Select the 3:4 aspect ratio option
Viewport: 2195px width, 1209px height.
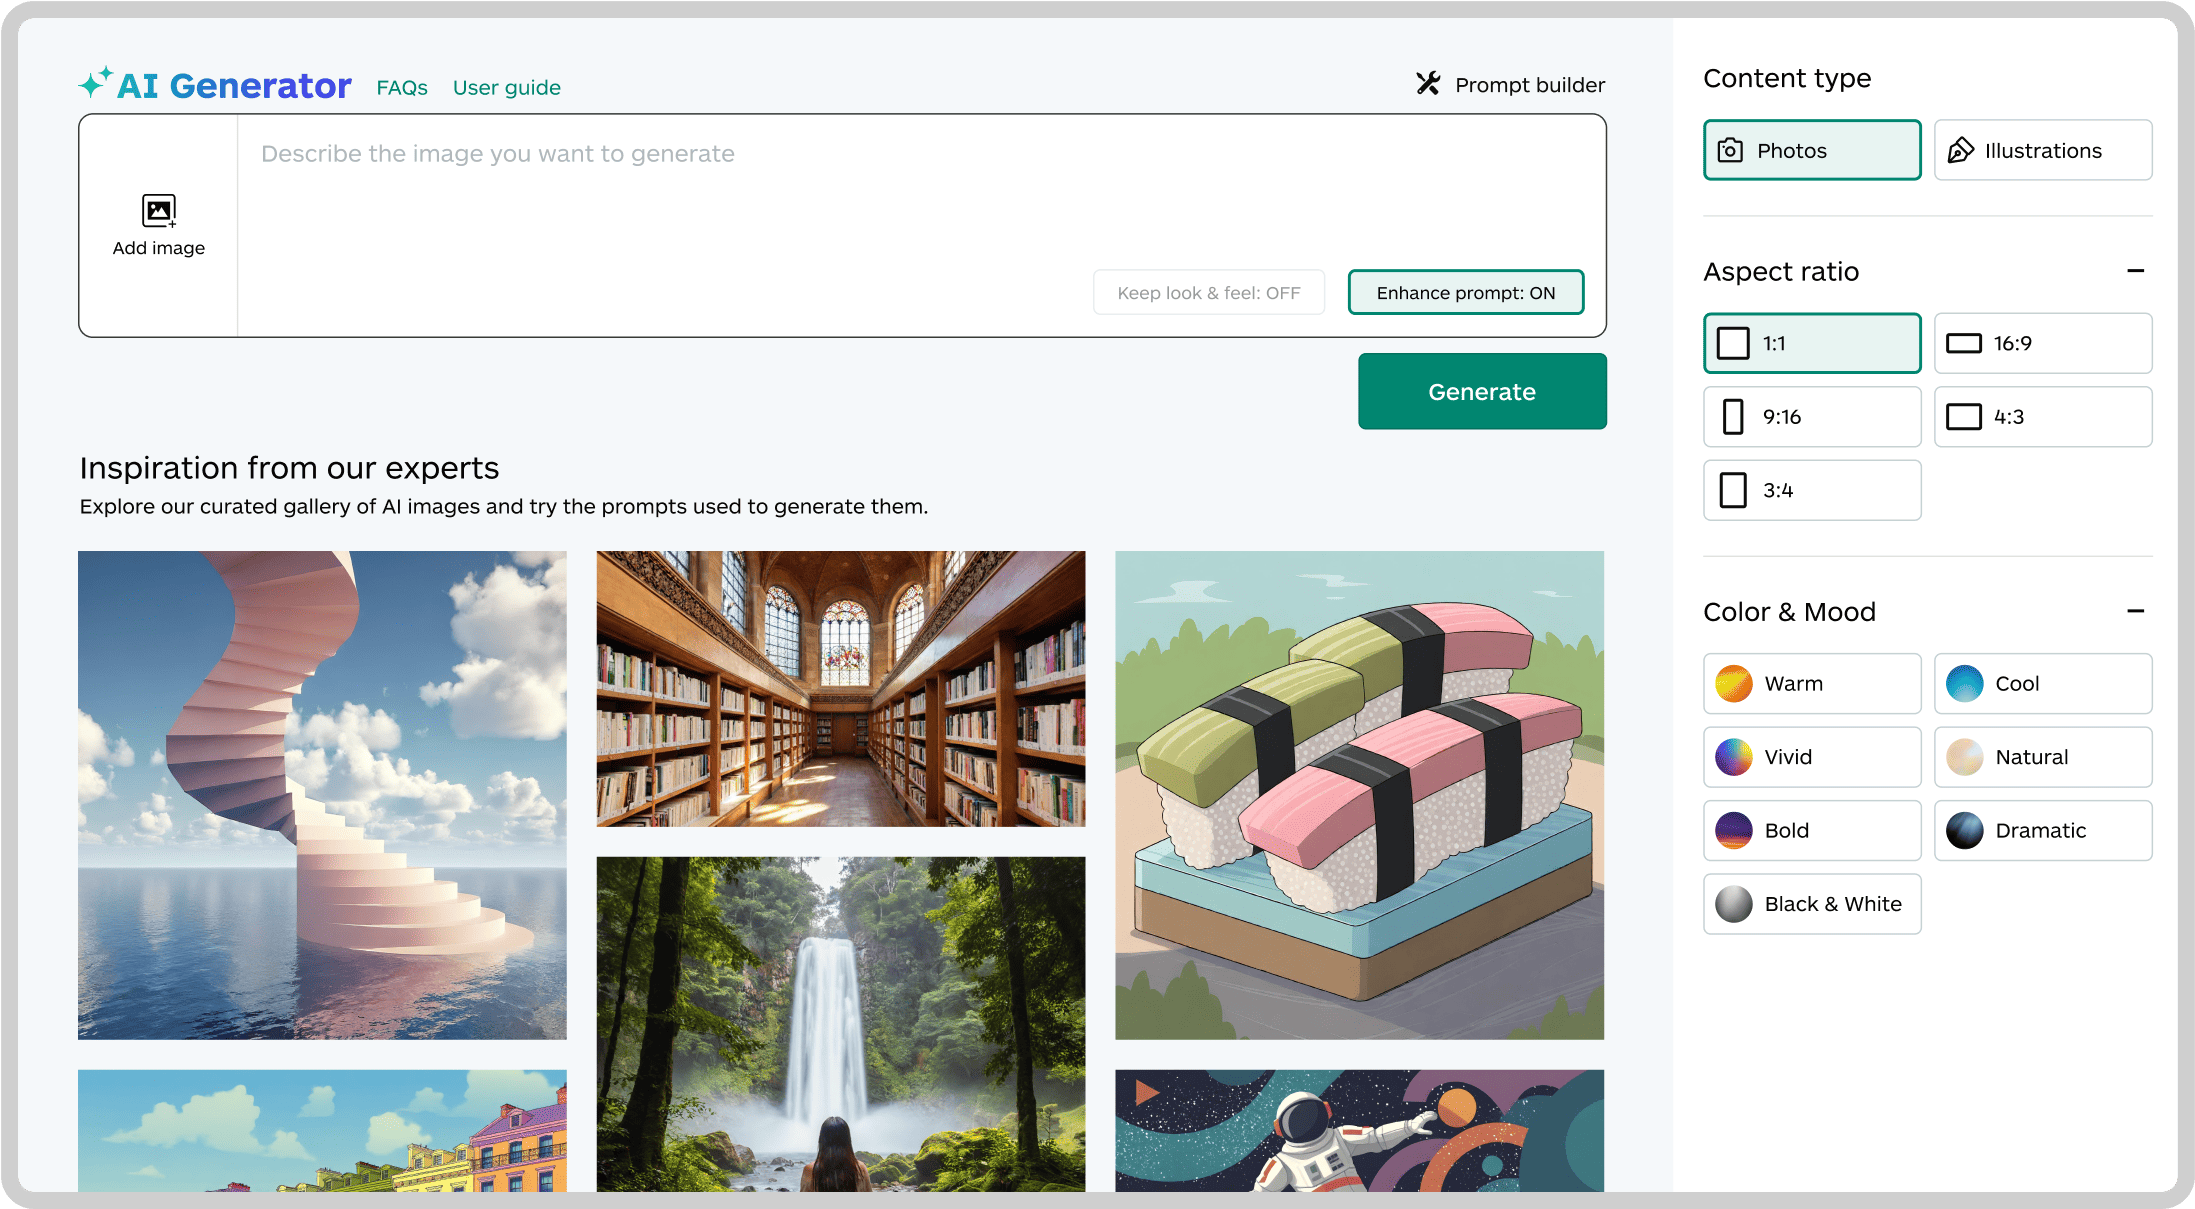click(x=1811, y=490)
